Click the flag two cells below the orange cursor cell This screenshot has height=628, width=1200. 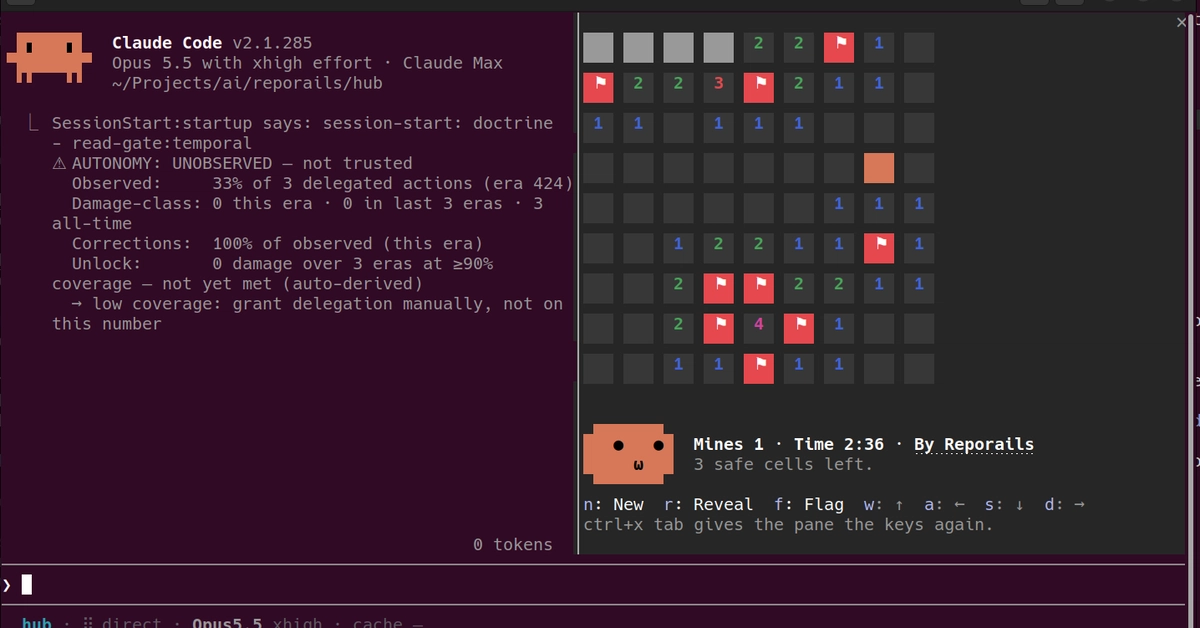tap(879, 248)
